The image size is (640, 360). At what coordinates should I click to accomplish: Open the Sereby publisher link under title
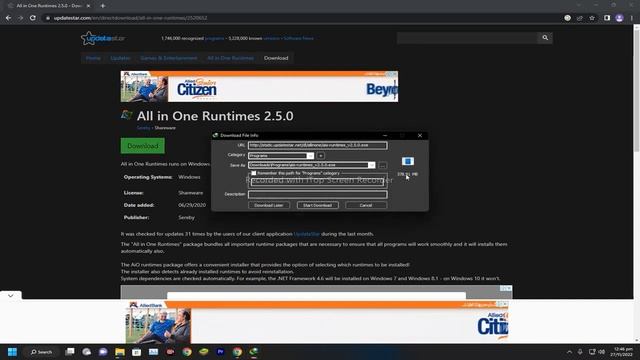[143, 128]
